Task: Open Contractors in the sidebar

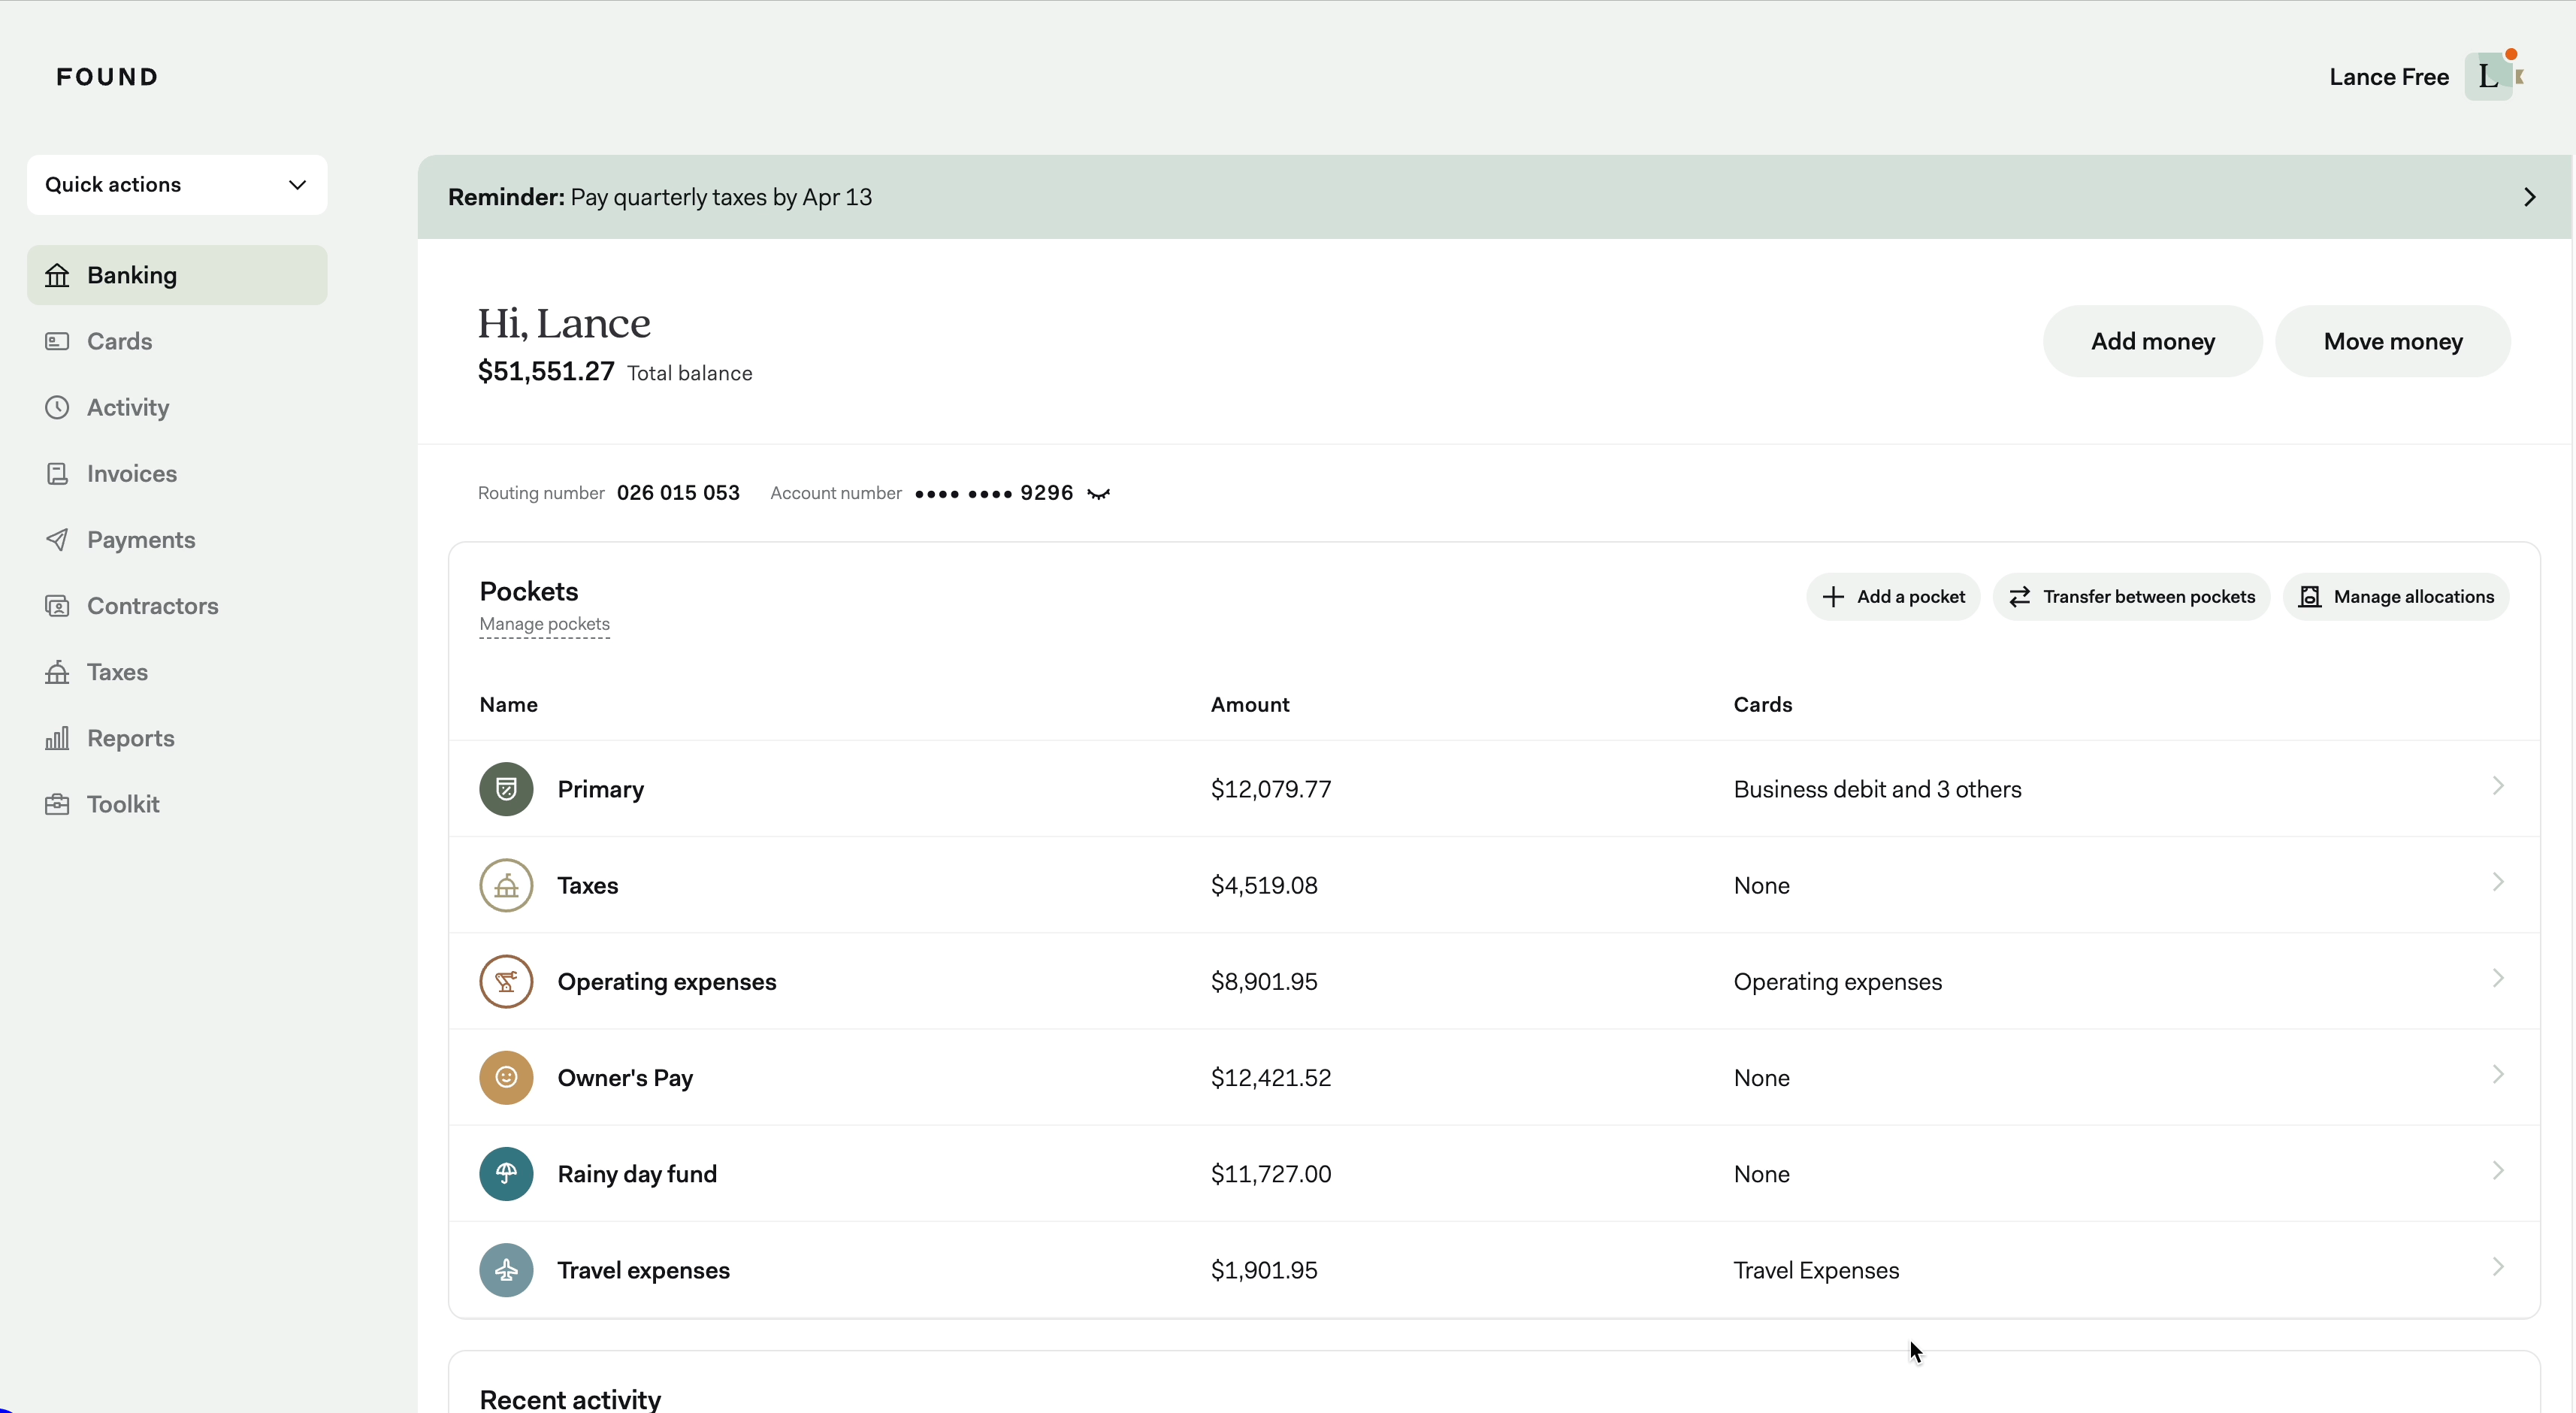Action: coord(152,606)
